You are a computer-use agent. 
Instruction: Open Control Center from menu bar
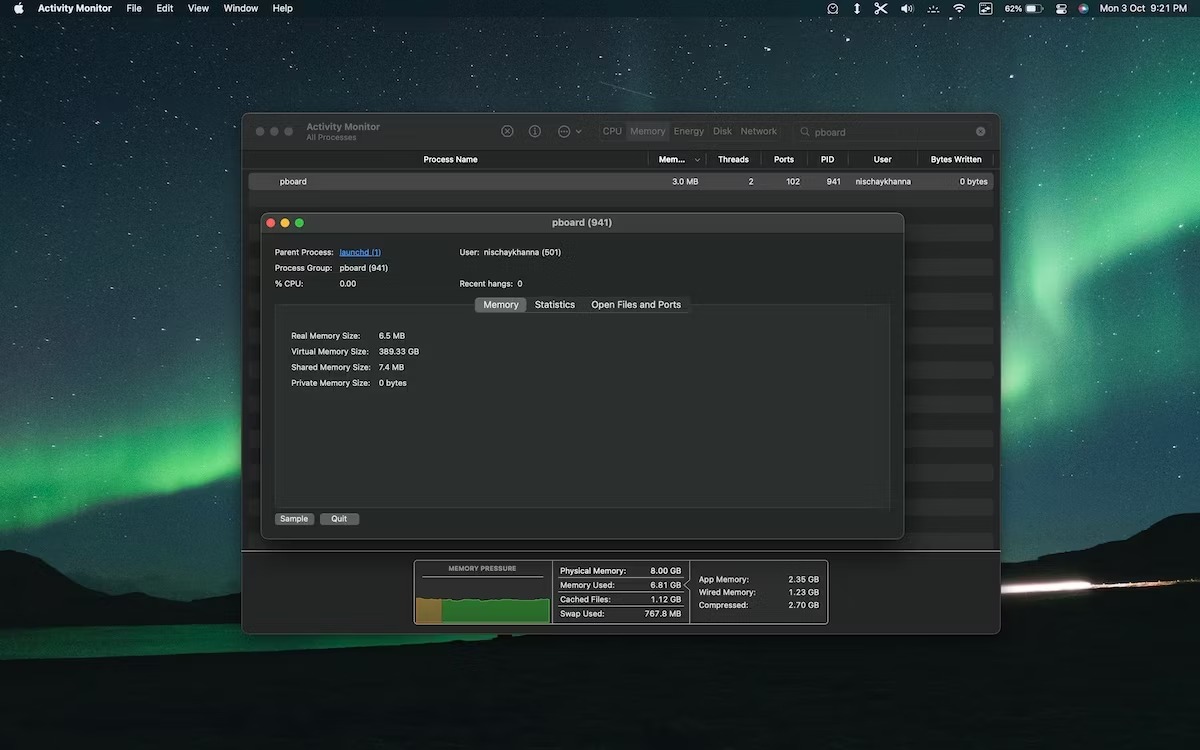(1060, 8)
